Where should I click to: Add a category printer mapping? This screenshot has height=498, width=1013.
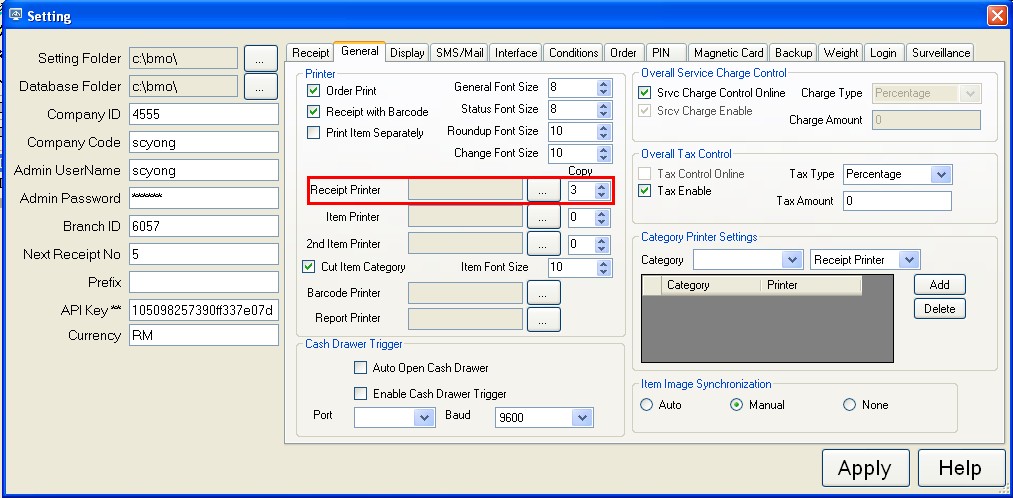pos(939,284)
